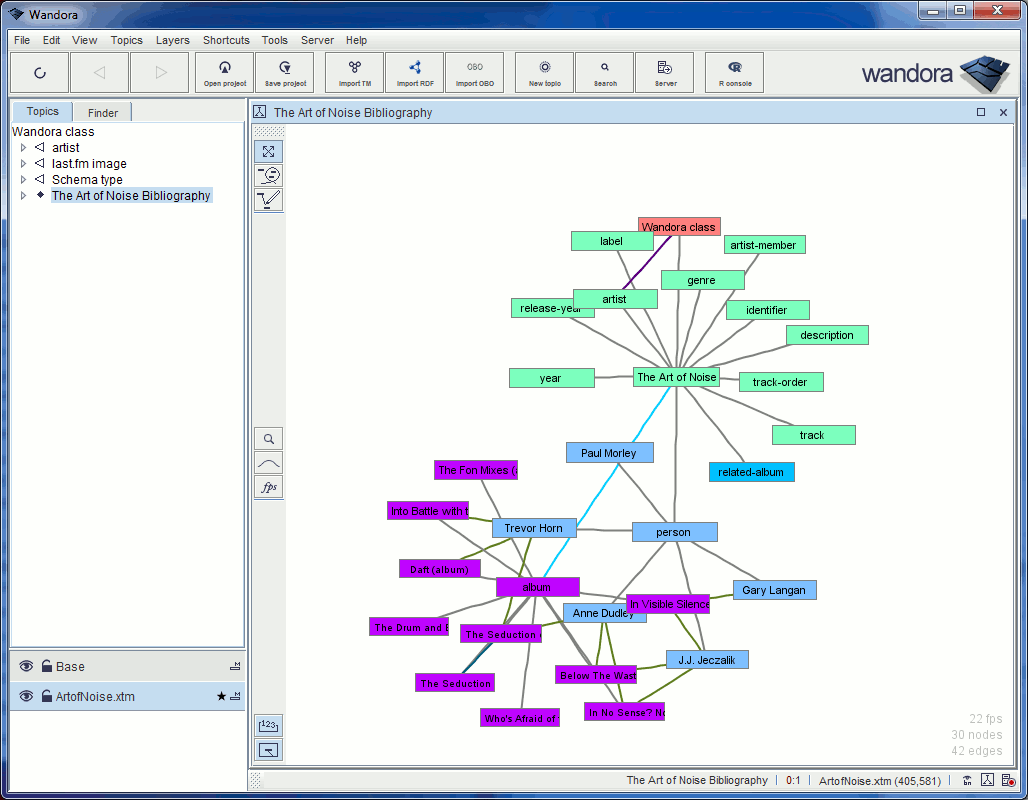Open Search using the toolbar icon
Viewport: 1028px width, 800px height.
coord(604,72)
